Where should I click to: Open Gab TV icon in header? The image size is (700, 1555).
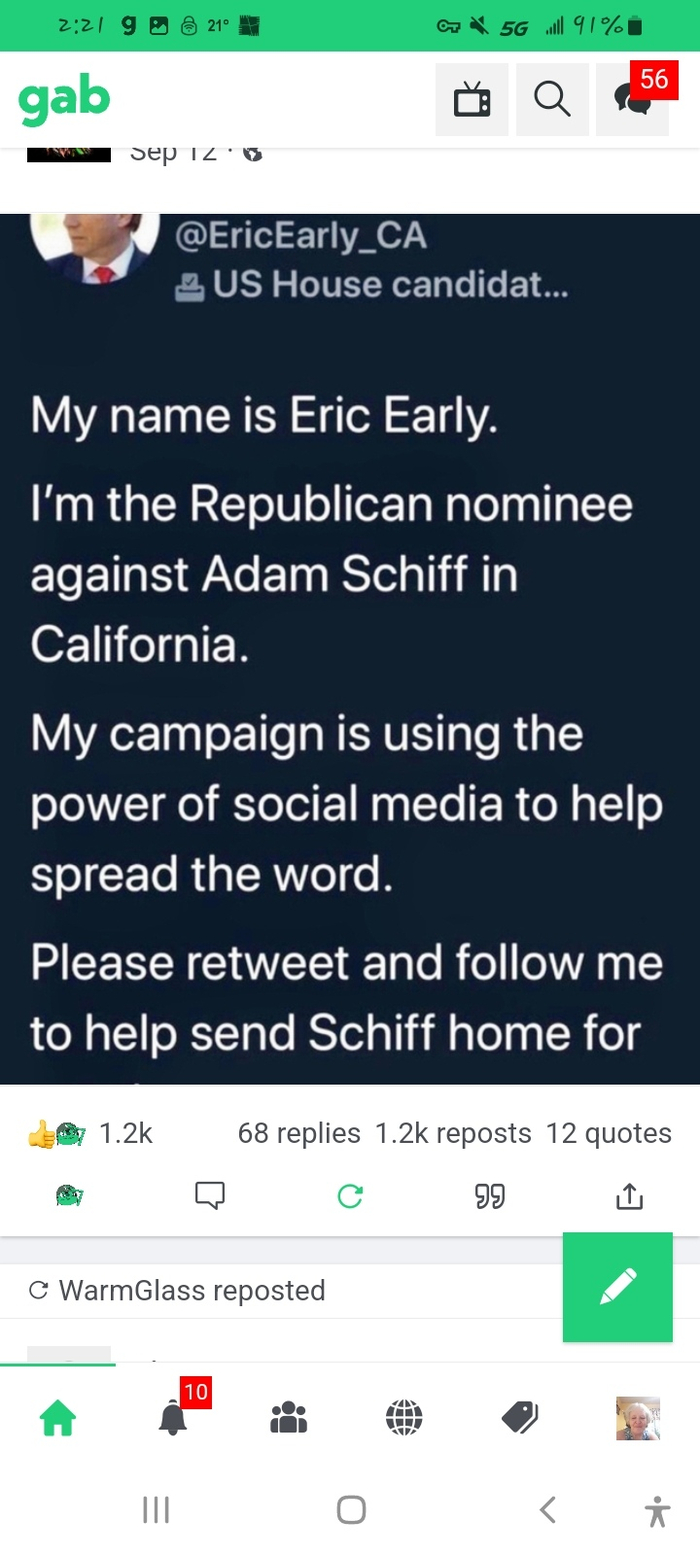click(x=472, y=99)
